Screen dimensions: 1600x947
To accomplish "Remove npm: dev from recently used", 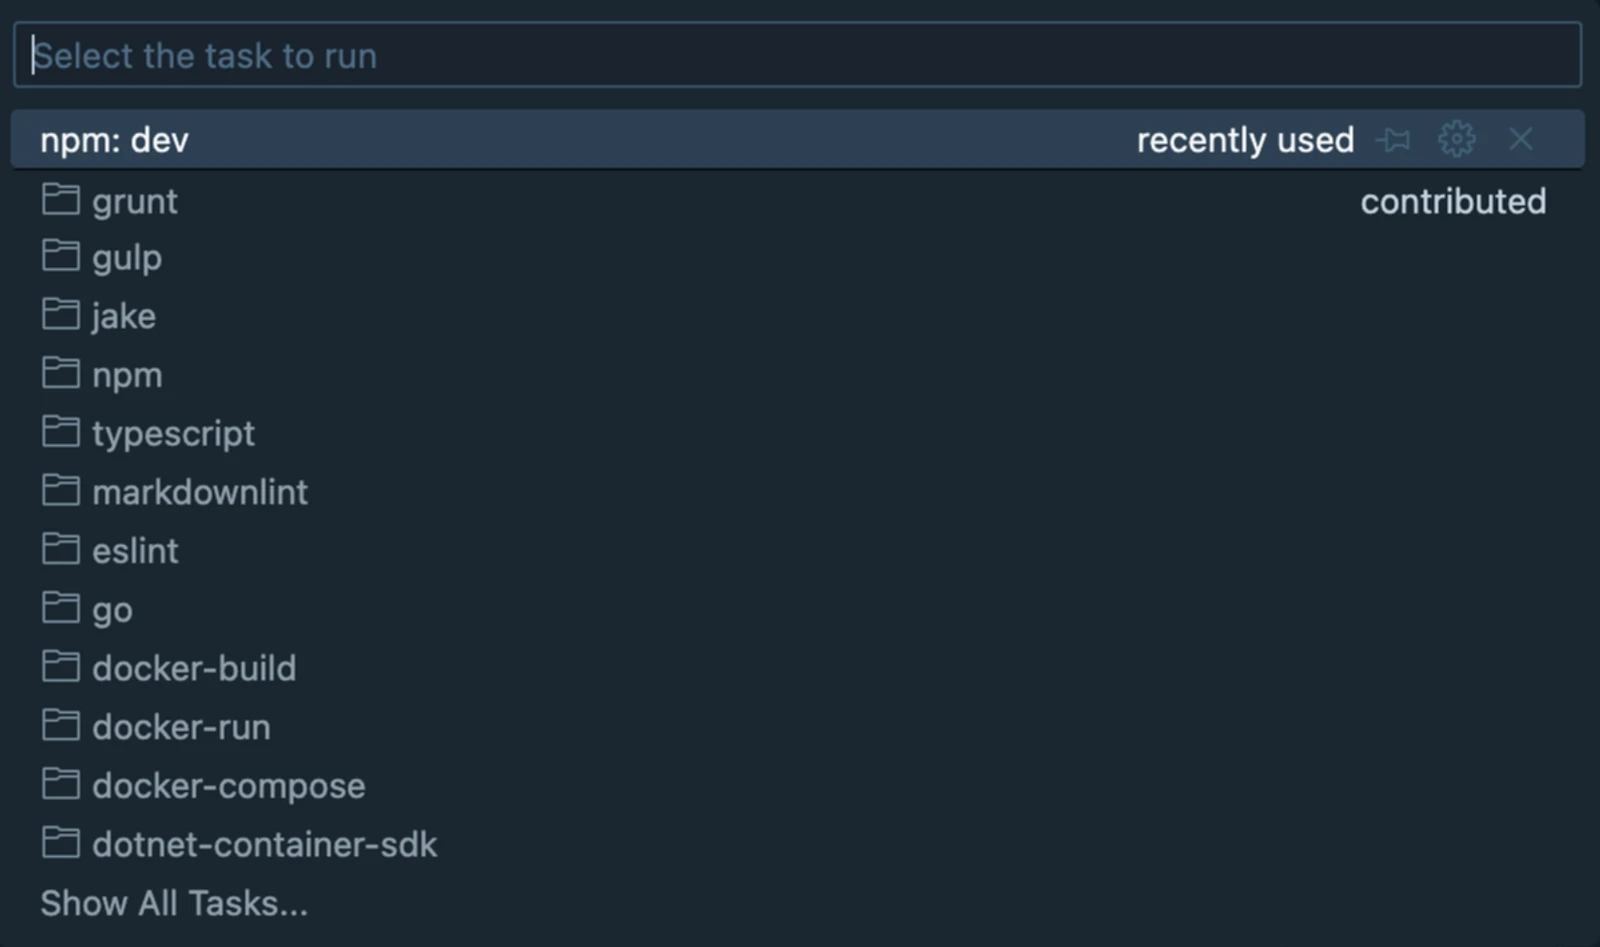I will click(x=1520, y=139).
